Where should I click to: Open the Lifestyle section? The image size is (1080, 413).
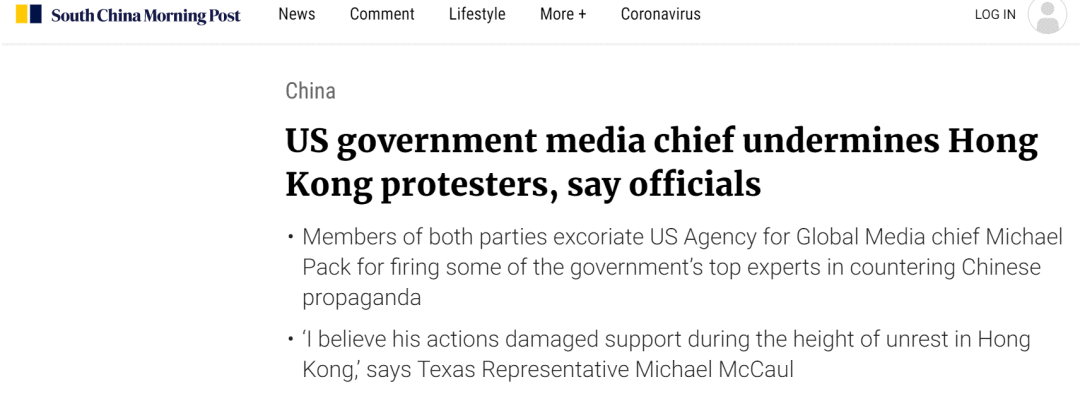(477, 14)
